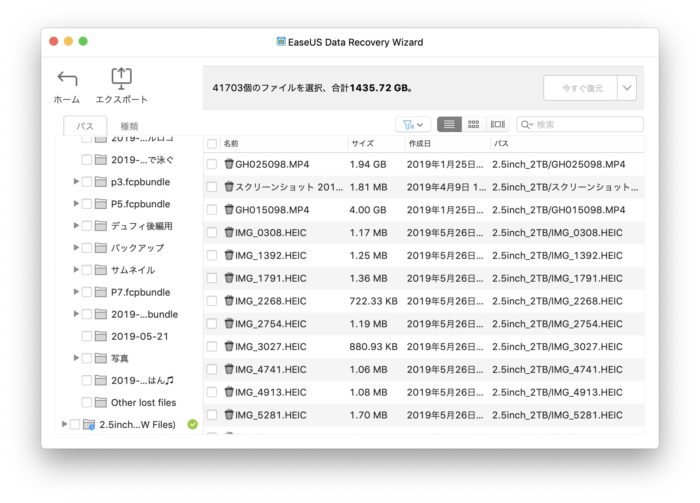Check the スクリーンショット file checkbox
This screenshot has height=503, width=700.
pyautogui.click(x=212, y=187)
